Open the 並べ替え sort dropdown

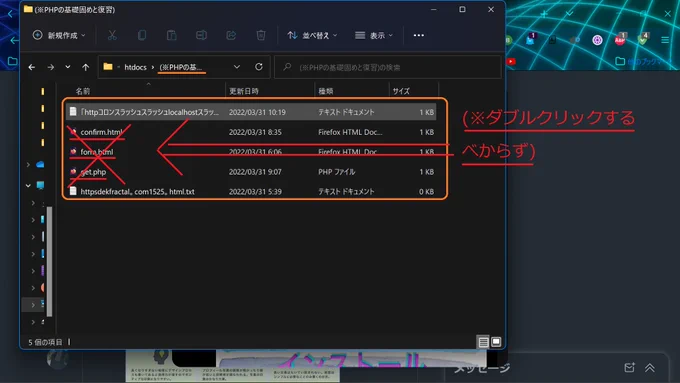[x=312, y=35]
